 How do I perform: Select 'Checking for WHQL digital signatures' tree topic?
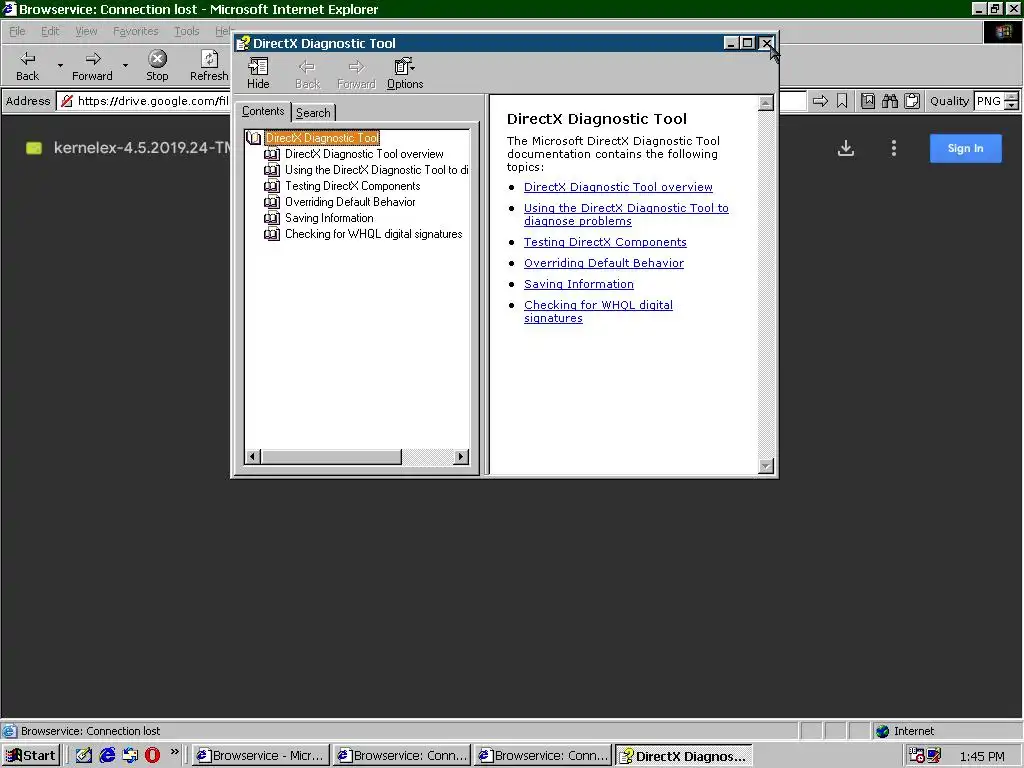pyautogui.click(x=374, y=234)
